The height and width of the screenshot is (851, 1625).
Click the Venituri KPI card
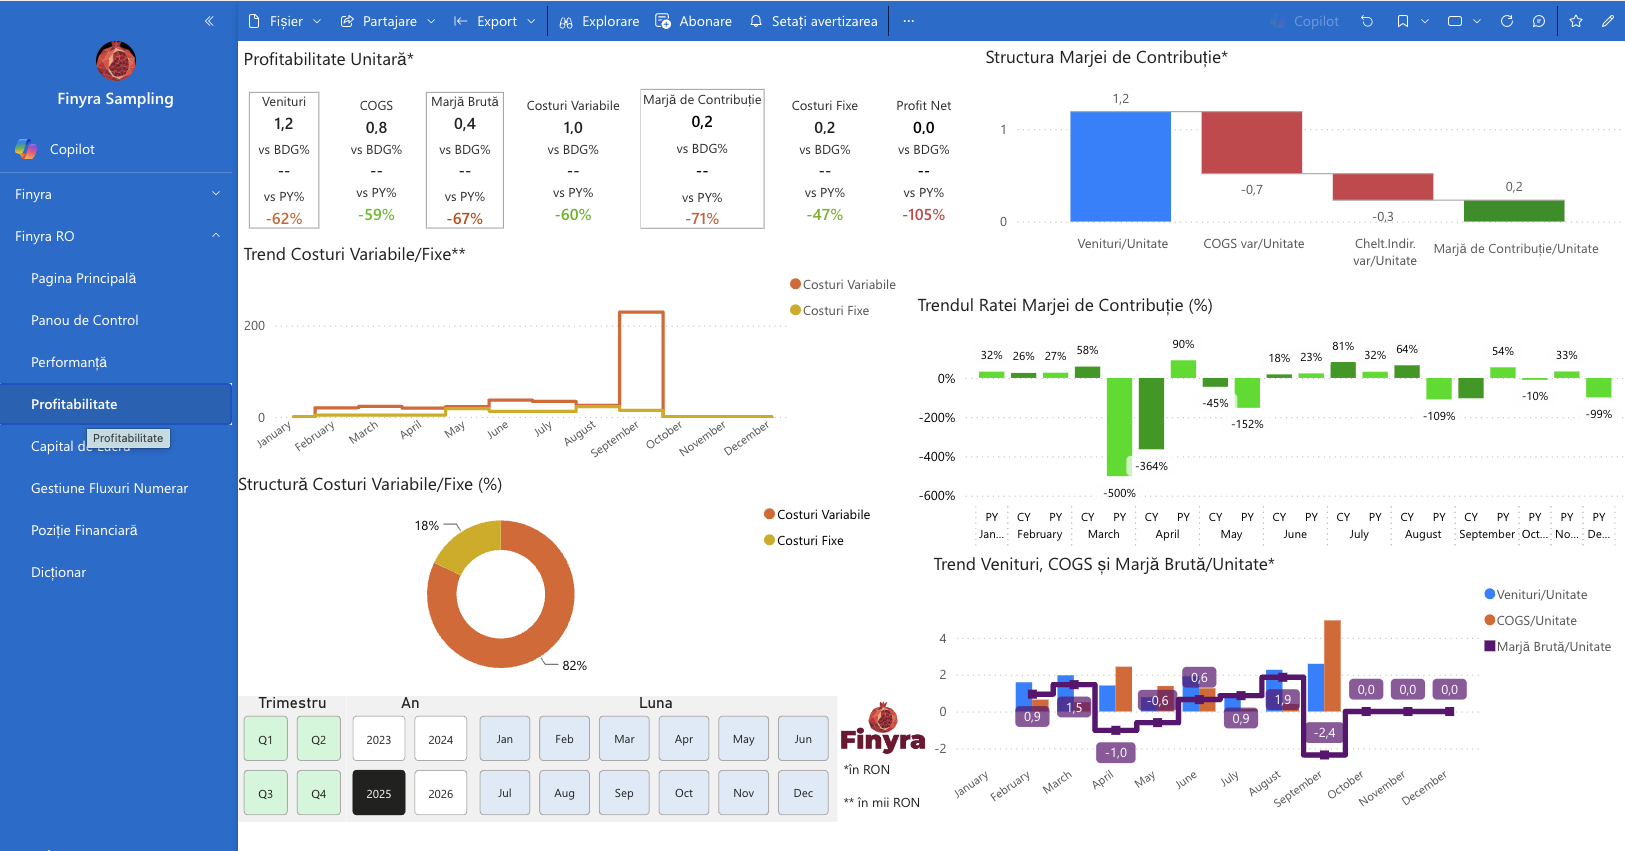(284, 160)
